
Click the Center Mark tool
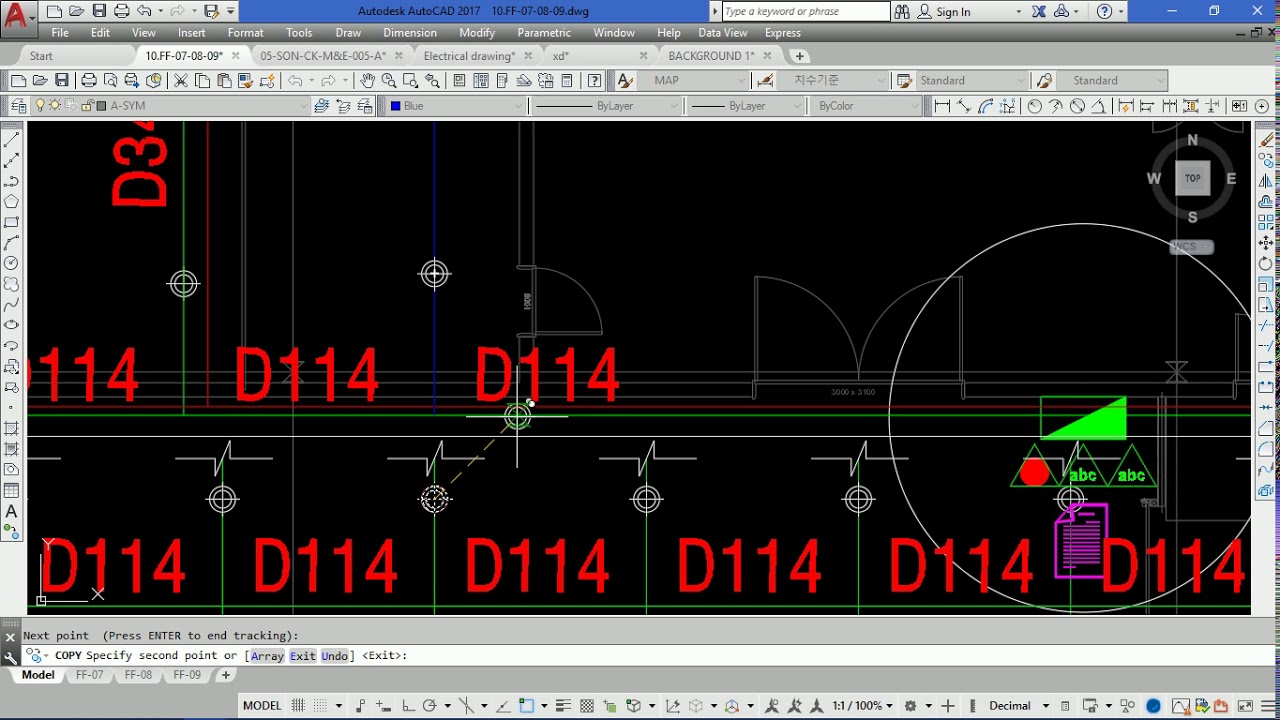[x=1262, y=105]
